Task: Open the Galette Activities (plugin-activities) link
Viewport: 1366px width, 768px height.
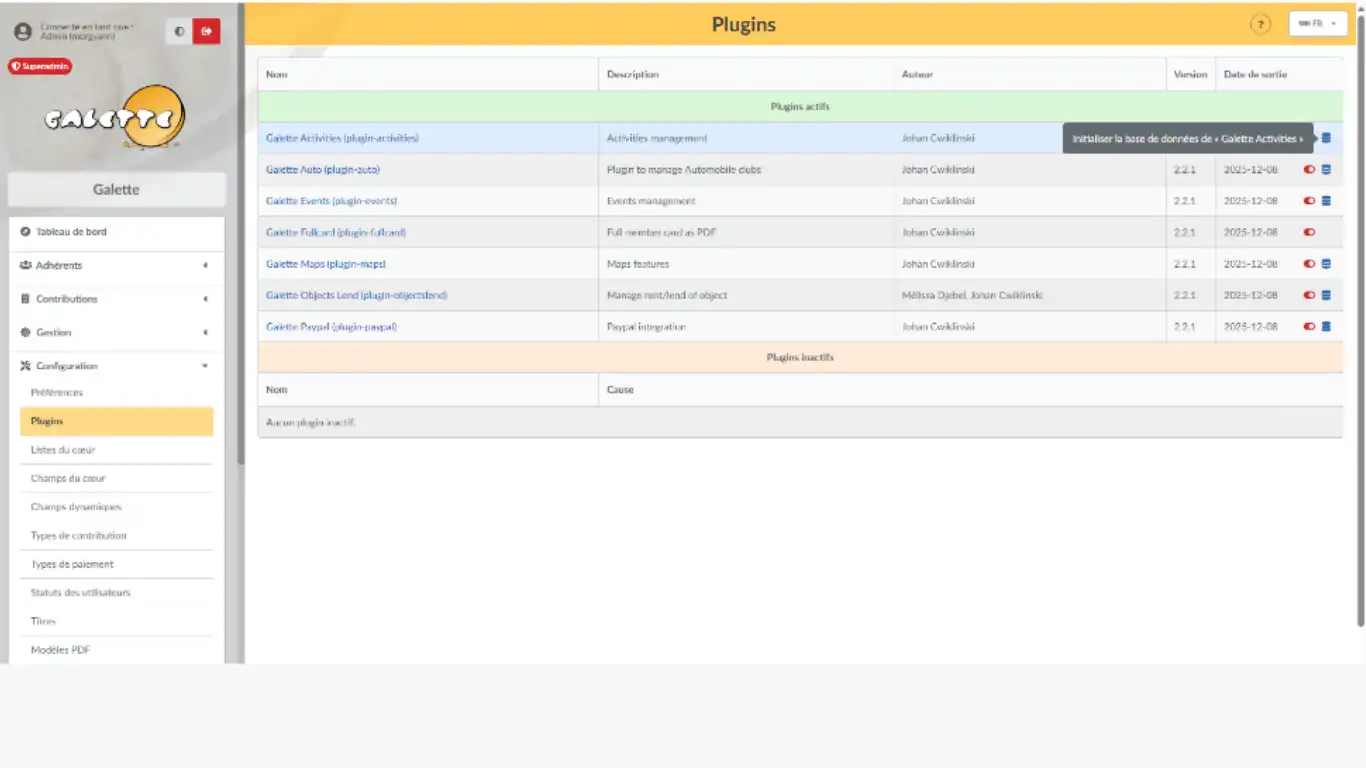Action: pos(342,138)
